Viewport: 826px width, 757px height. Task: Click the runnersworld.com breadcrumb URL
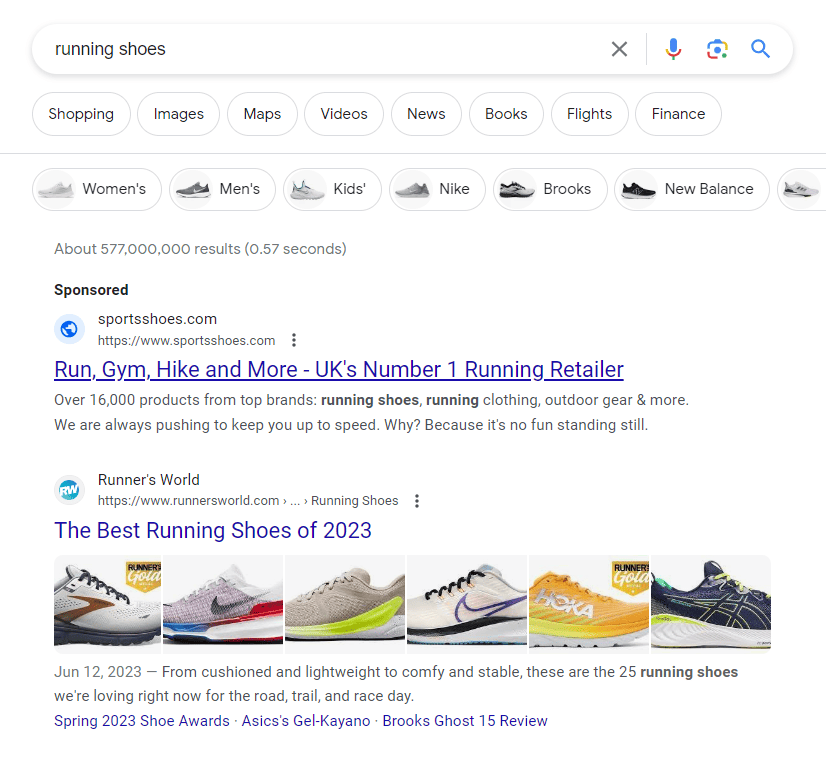[x=248, y=500]
